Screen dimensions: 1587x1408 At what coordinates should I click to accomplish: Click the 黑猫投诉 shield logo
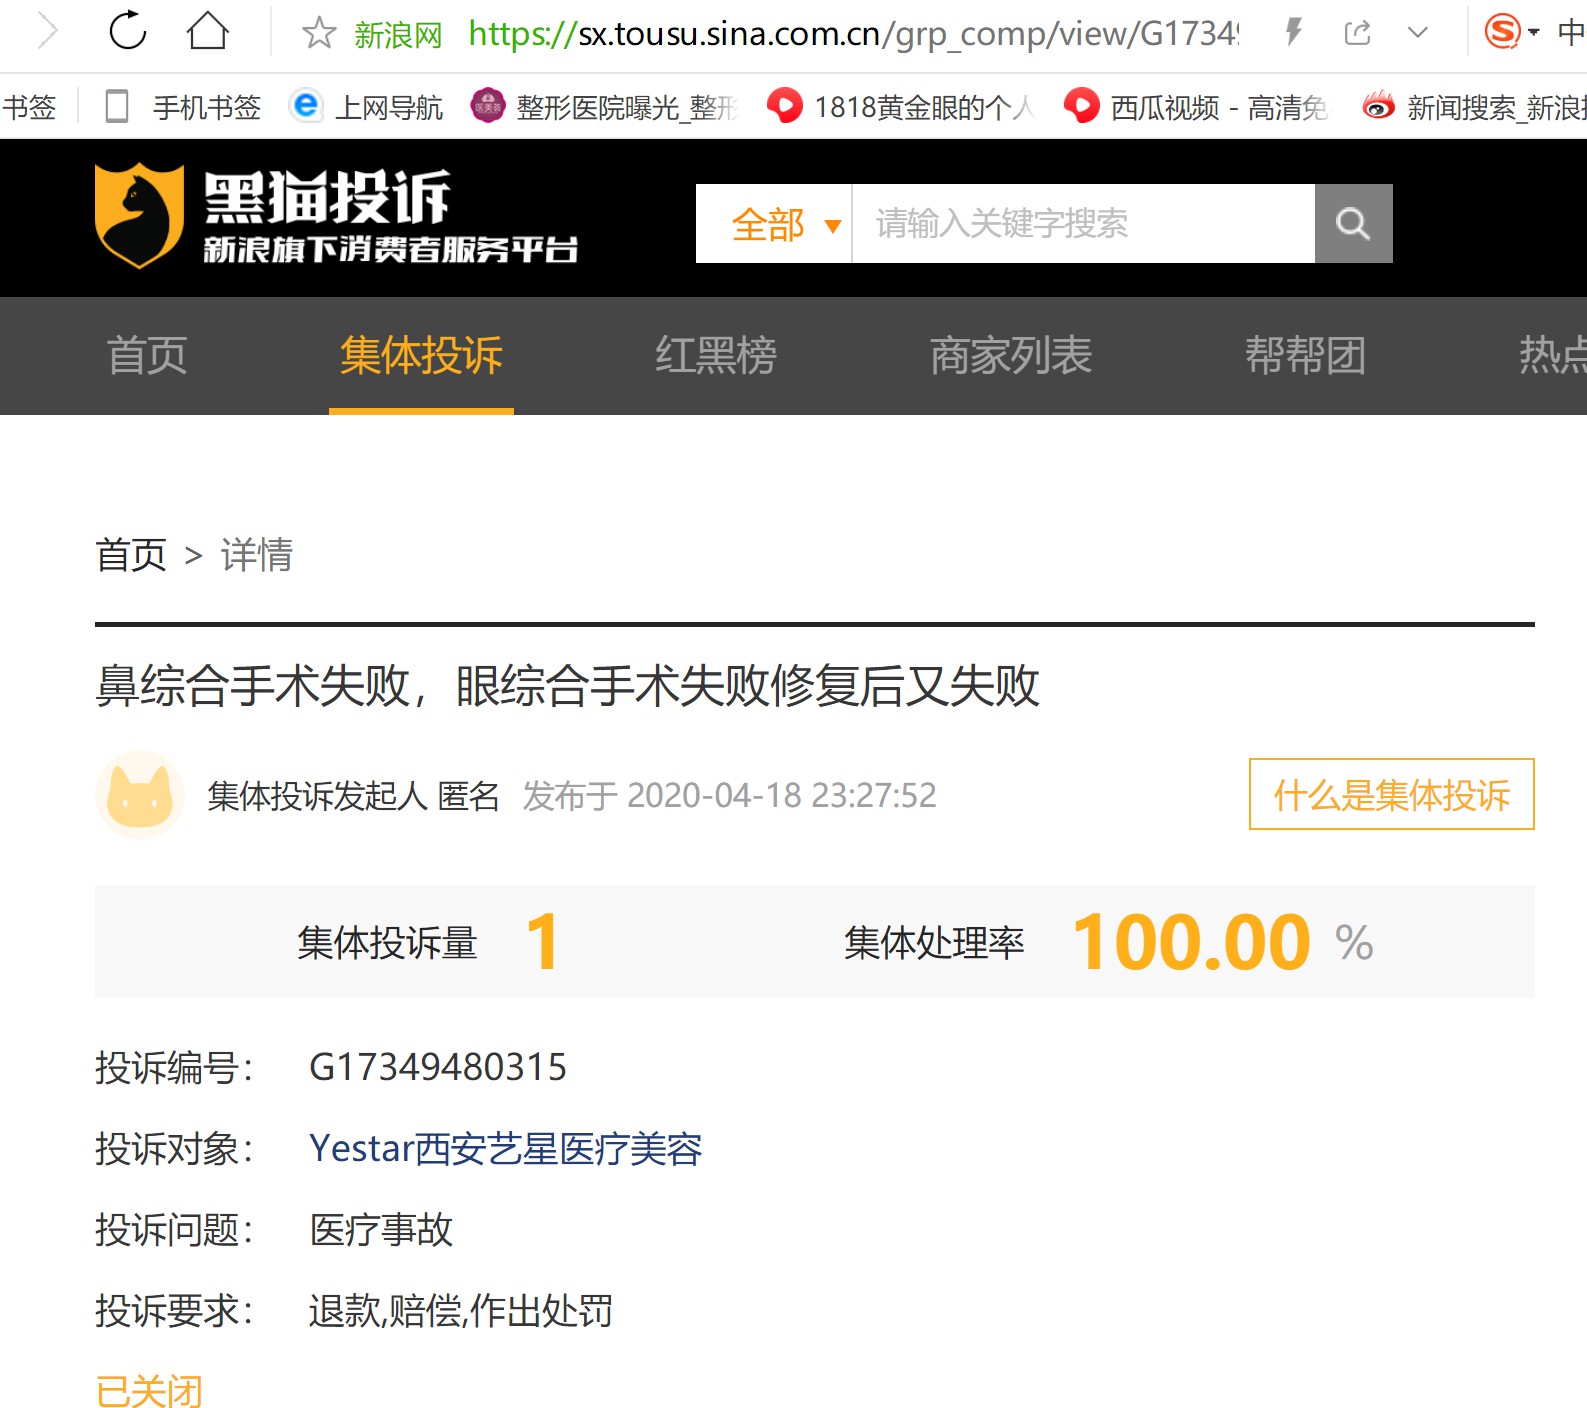click(139, 216)
